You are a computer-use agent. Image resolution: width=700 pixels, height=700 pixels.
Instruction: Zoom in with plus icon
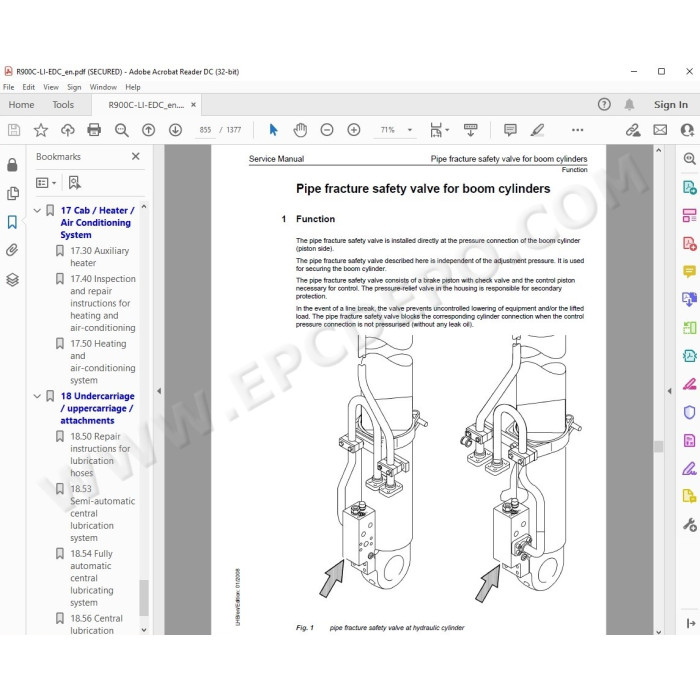pyautogui.click(x=354, y=130)
